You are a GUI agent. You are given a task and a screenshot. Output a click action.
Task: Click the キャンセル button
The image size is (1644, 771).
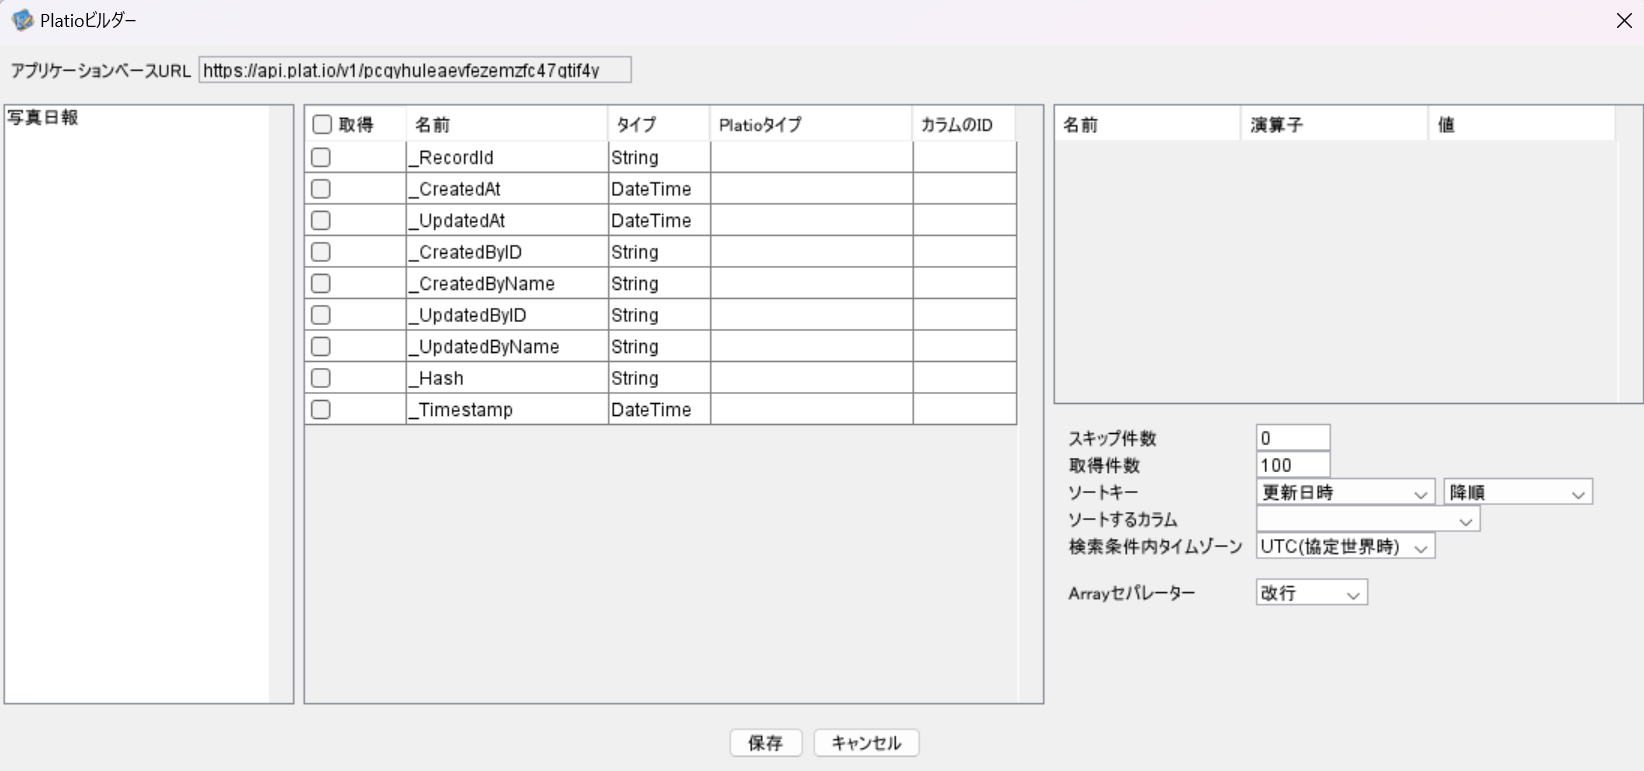point(866,743)
